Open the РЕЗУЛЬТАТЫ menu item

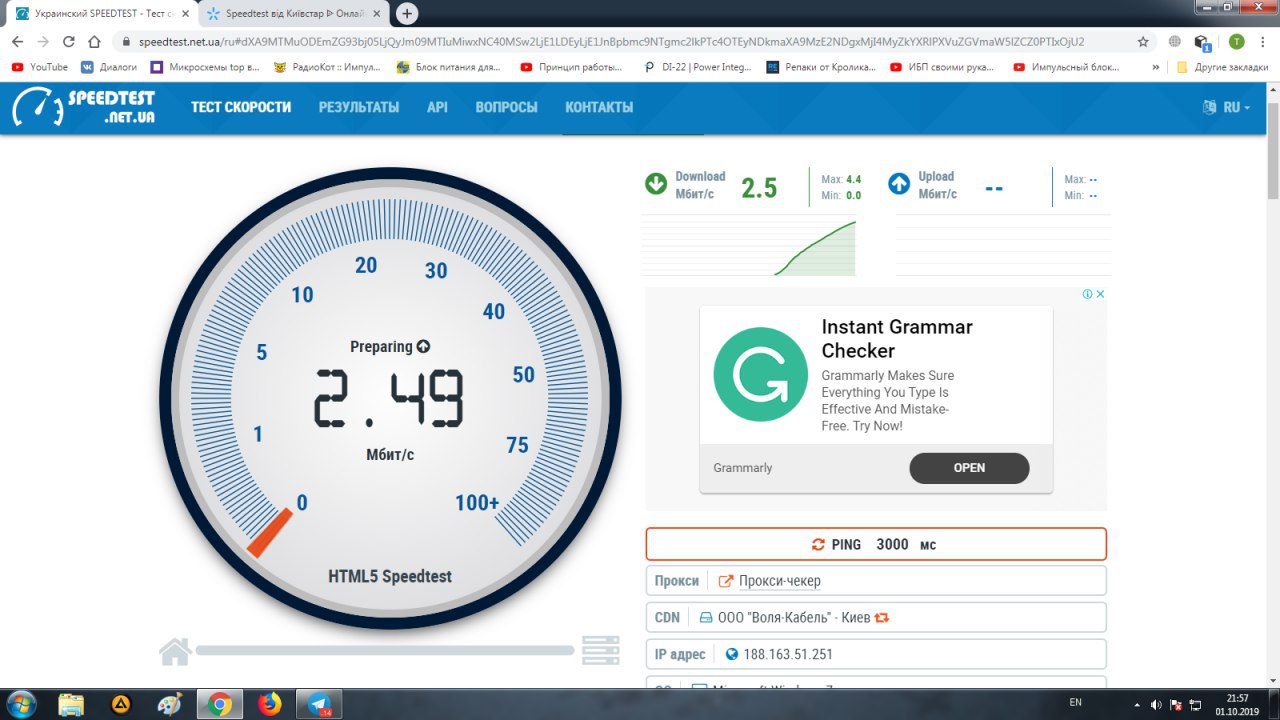point(359,107)
